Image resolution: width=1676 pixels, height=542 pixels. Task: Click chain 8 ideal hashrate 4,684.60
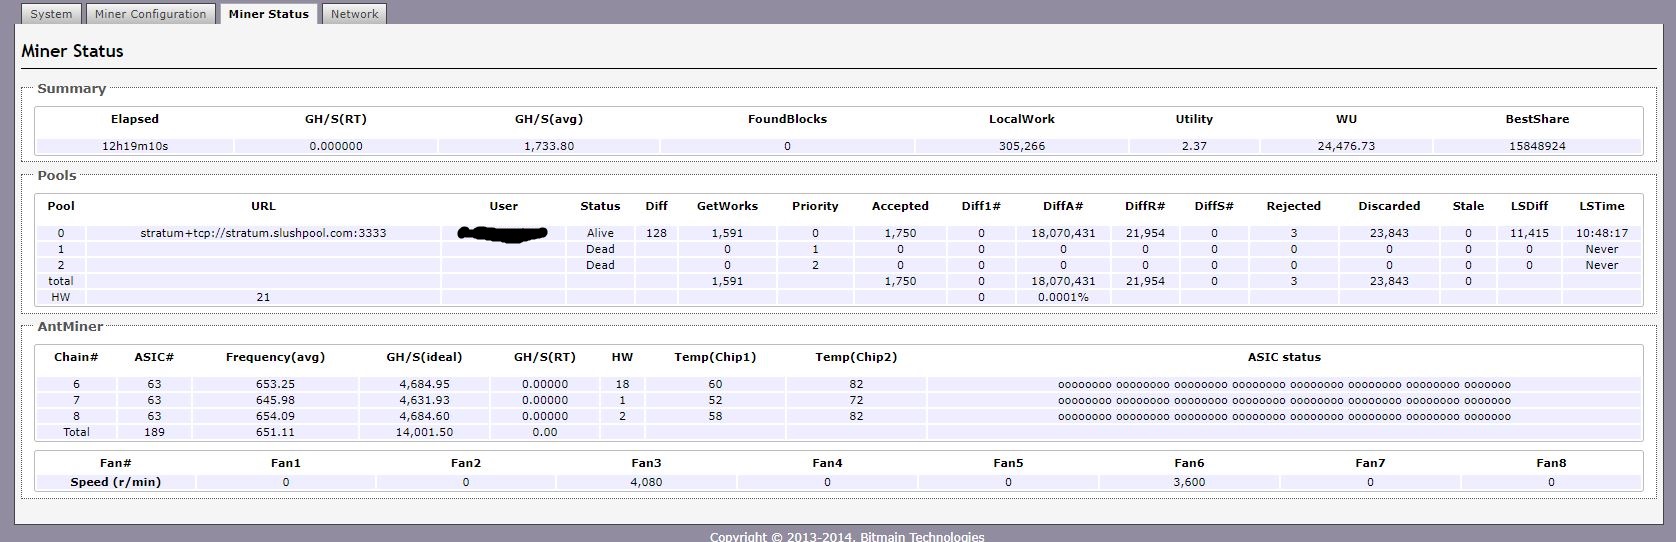tap(424, 416)
